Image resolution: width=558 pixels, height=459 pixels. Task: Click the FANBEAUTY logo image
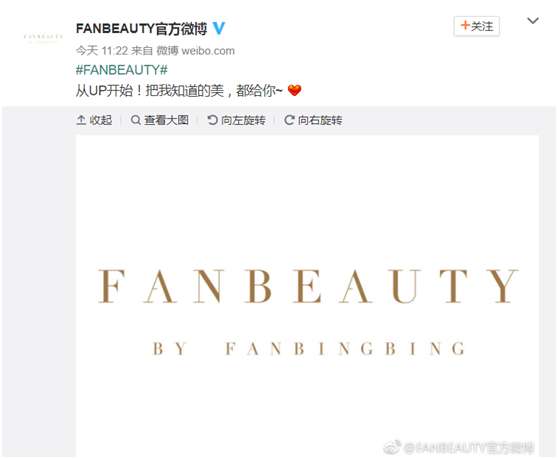tap(307, 296)
